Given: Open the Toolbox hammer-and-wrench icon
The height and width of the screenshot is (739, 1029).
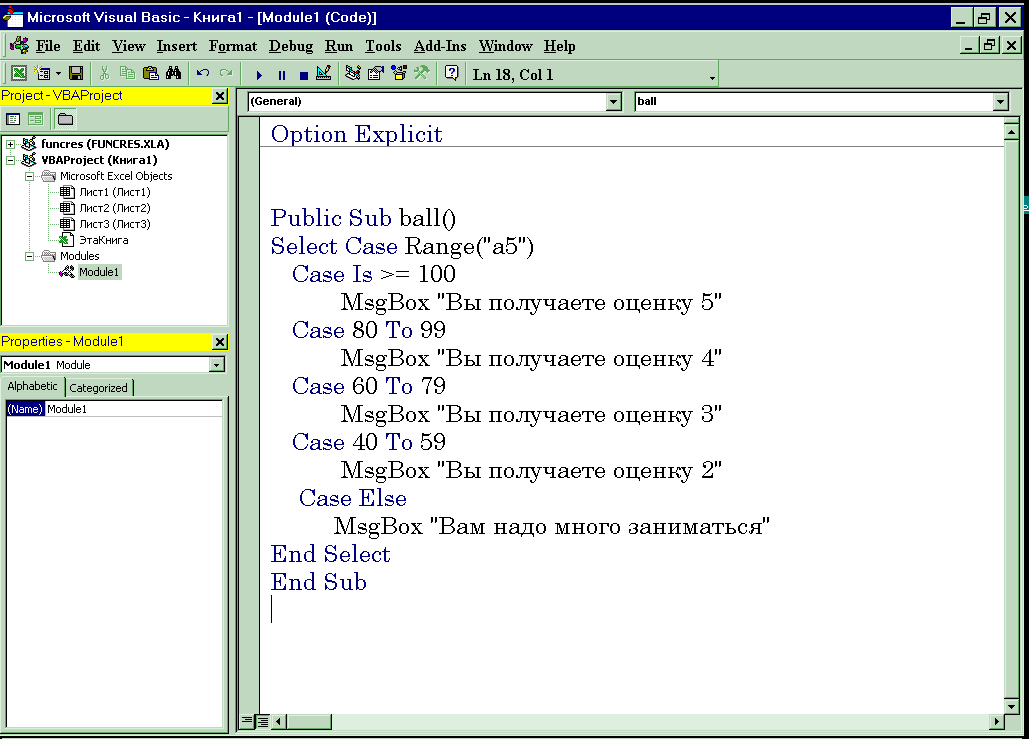Looking at the screenshot, I should pos(421,74).
